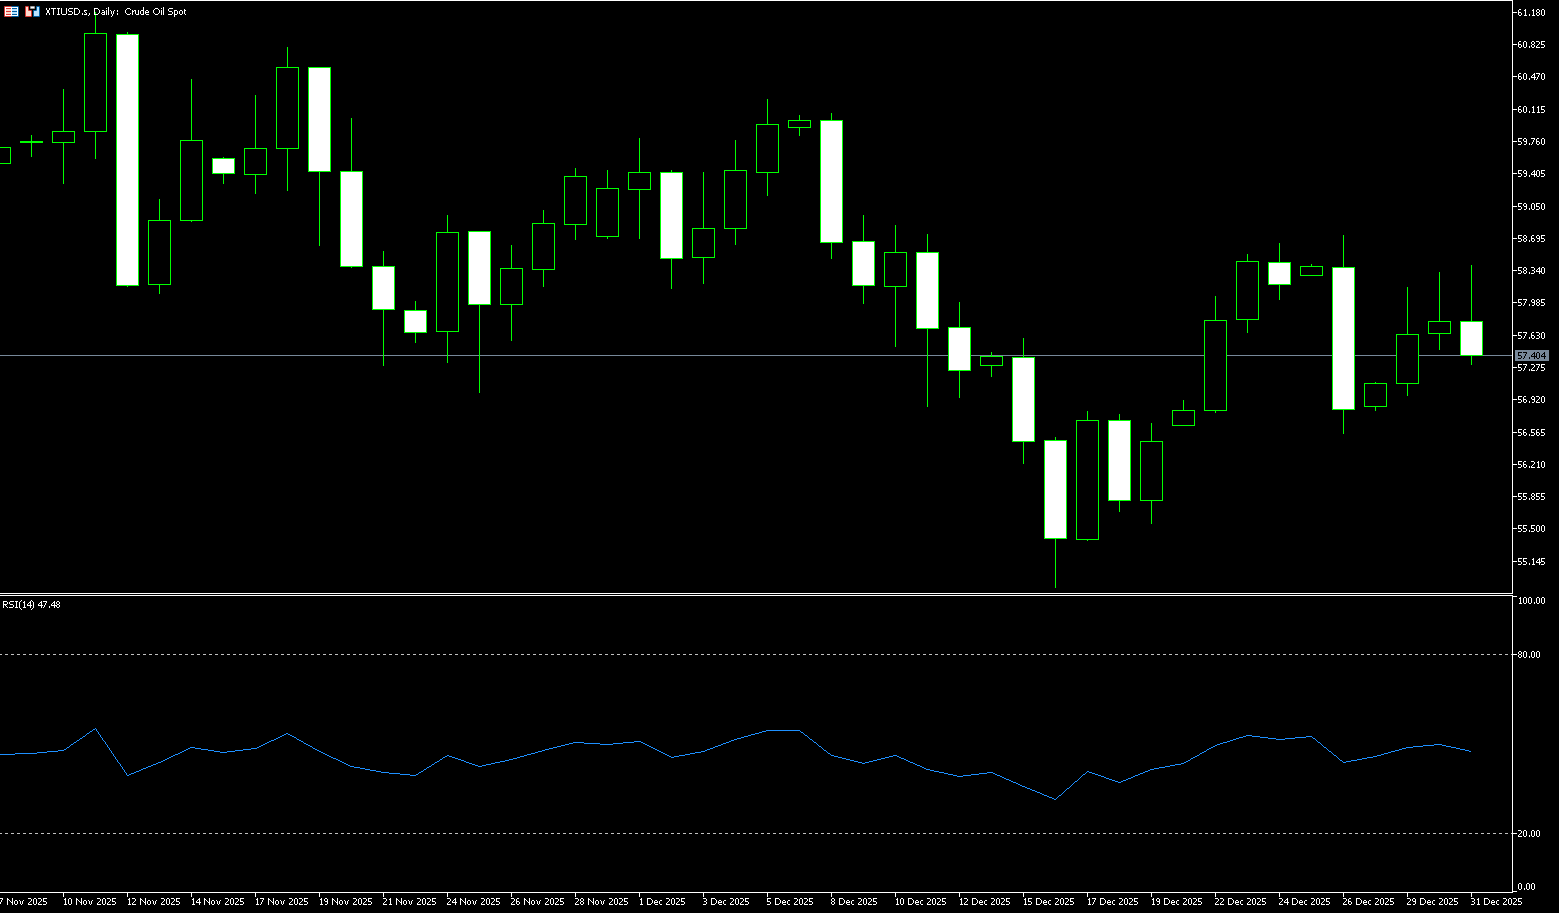The image size is (1559, 913).
Task: Click the 15 Dec 2025 date label
Action: coord(1049,902)
